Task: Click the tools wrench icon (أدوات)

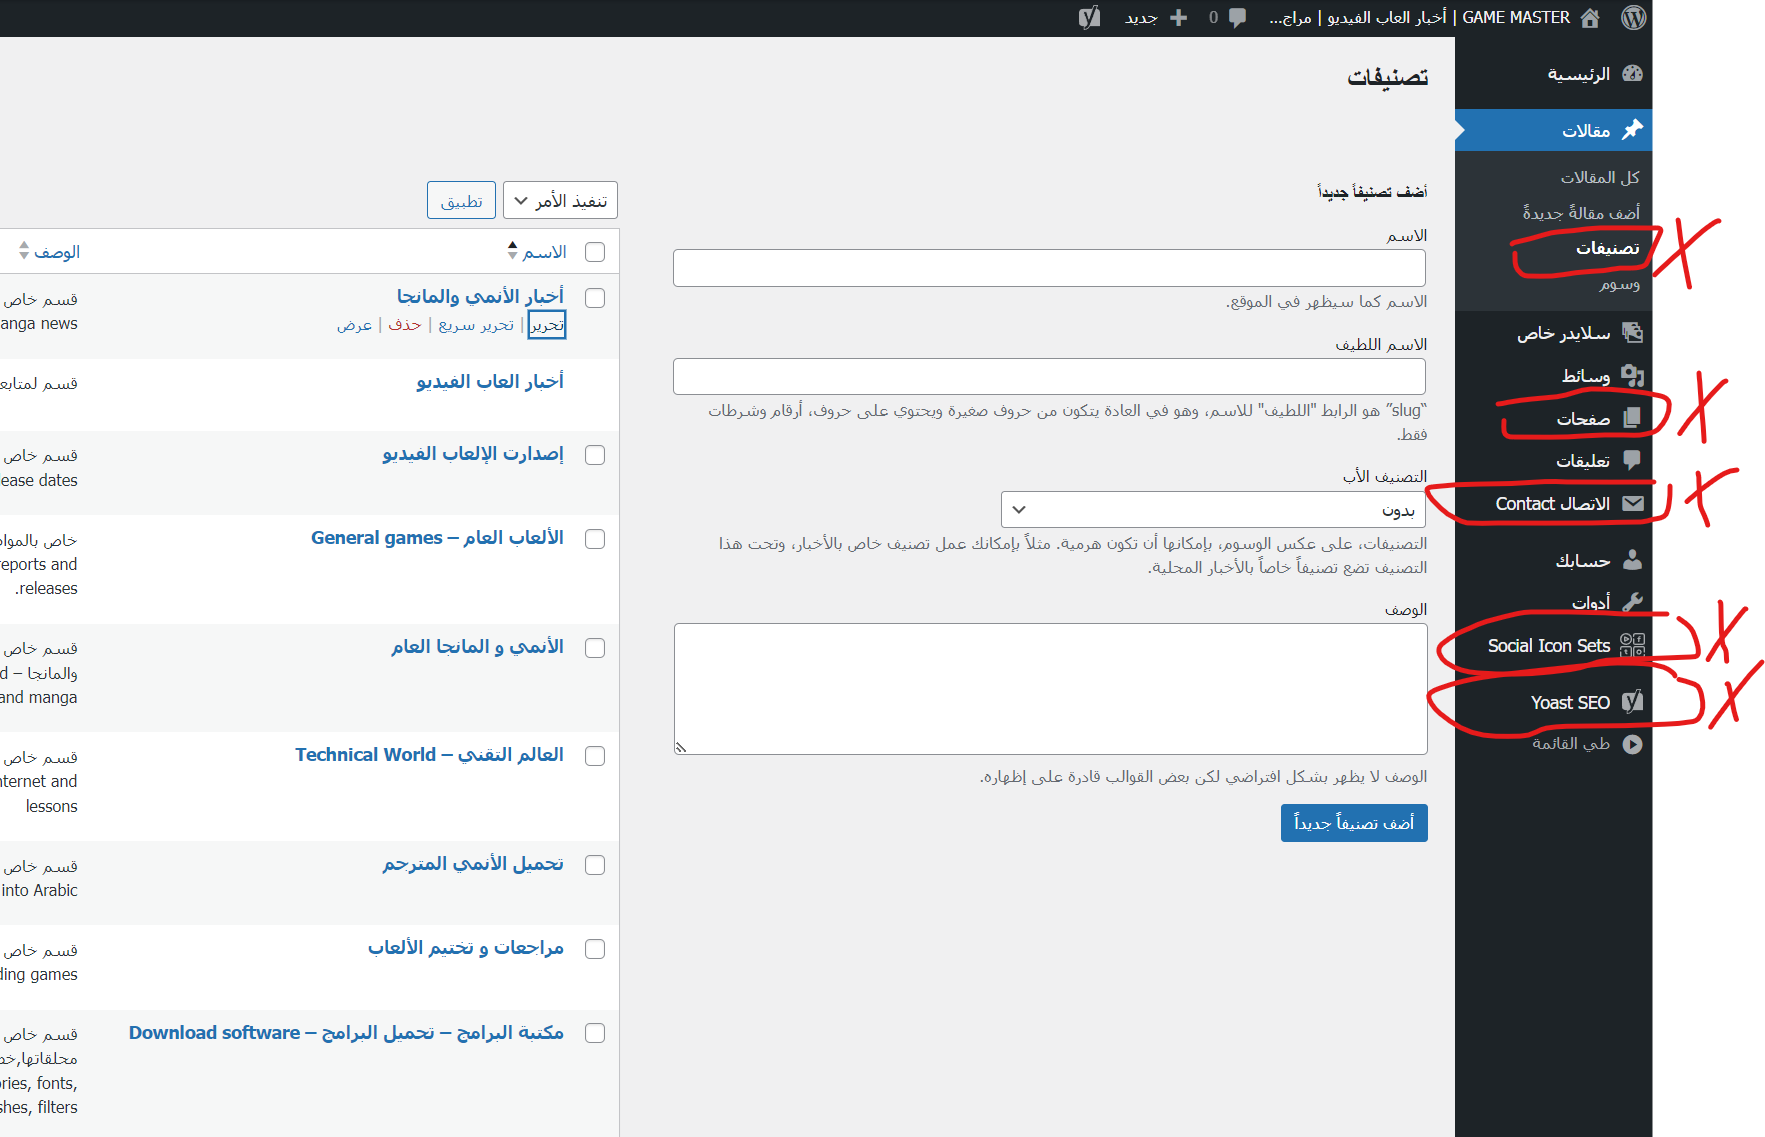Action: click(x=1632, y=602)
